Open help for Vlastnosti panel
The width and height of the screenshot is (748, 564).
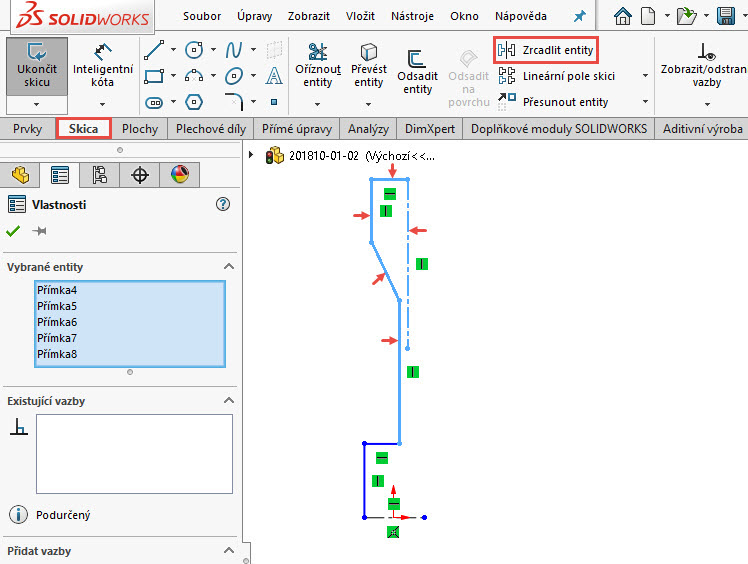223,204
